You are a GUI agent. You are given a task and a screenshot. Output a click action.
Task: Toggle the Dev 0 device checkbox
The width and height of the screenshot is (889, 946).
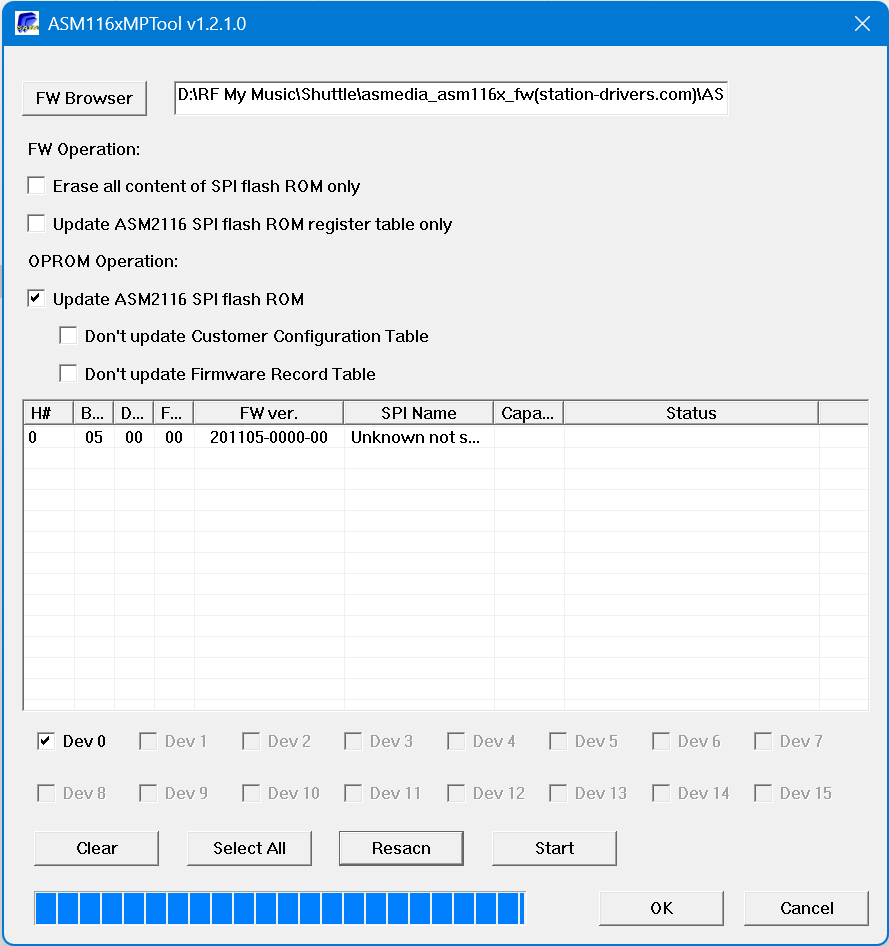click(x=46, y=741)
